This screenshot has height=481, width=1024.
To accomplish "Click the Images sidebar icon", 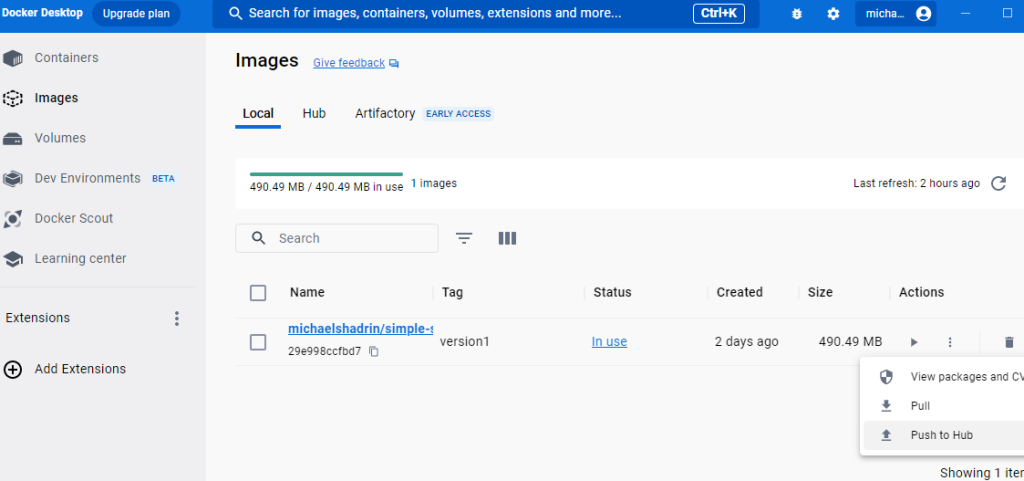I will pyautogui.click(x=12, y=99).
